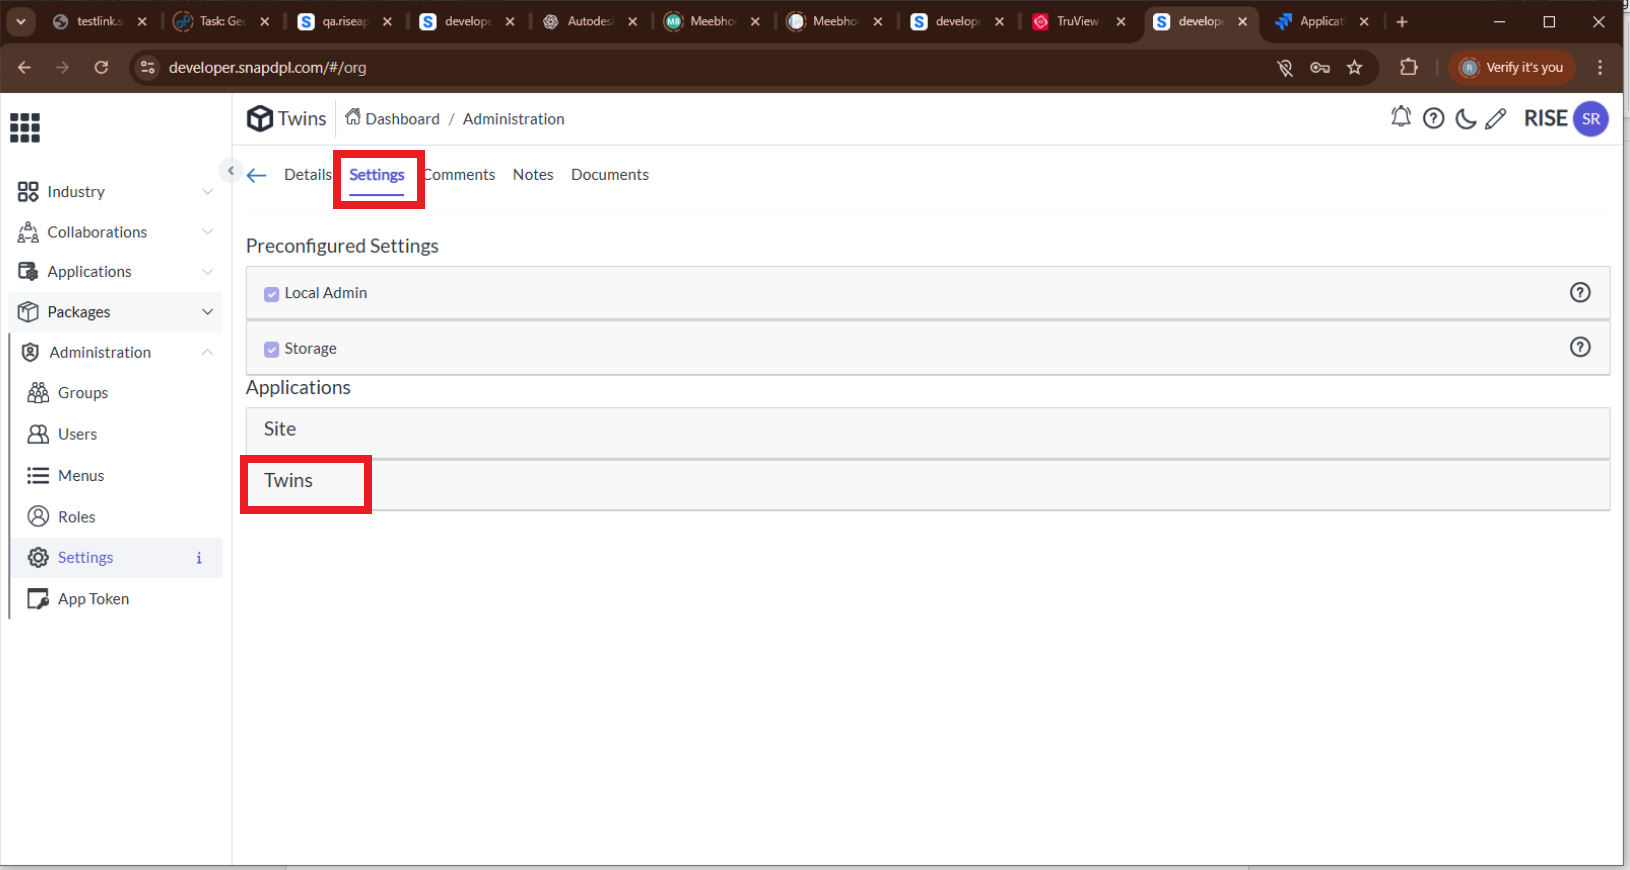Viewport: 1630px width, 870px height.
Task: Switch to the Comments tab
Action: [460, 174]
